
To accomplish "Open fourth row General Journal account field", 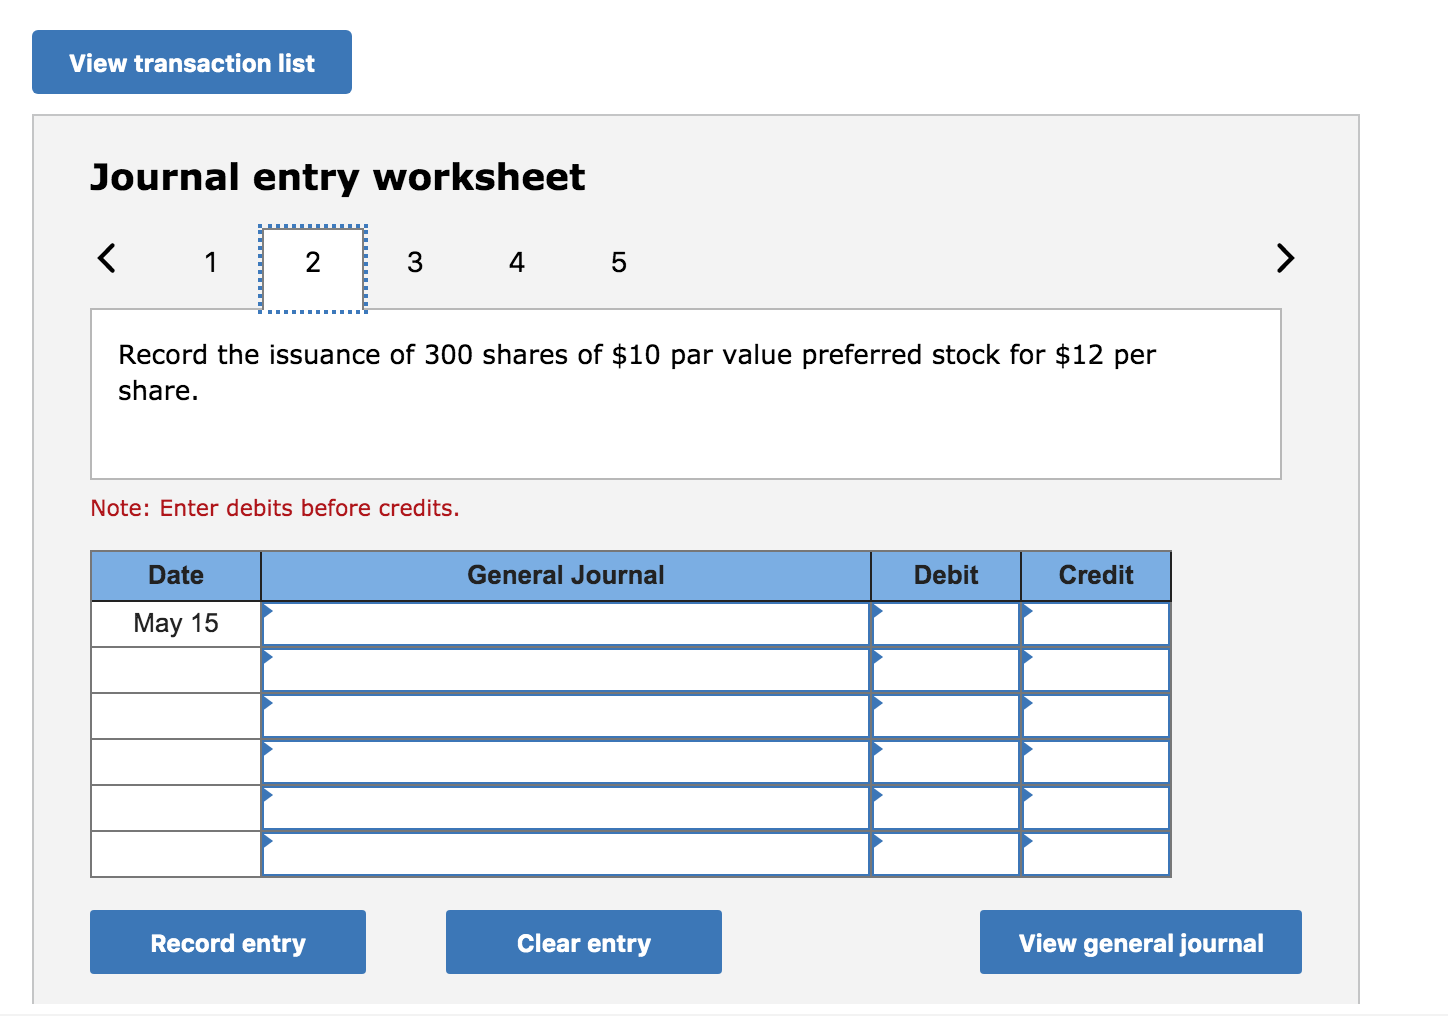I will [566, 762].
